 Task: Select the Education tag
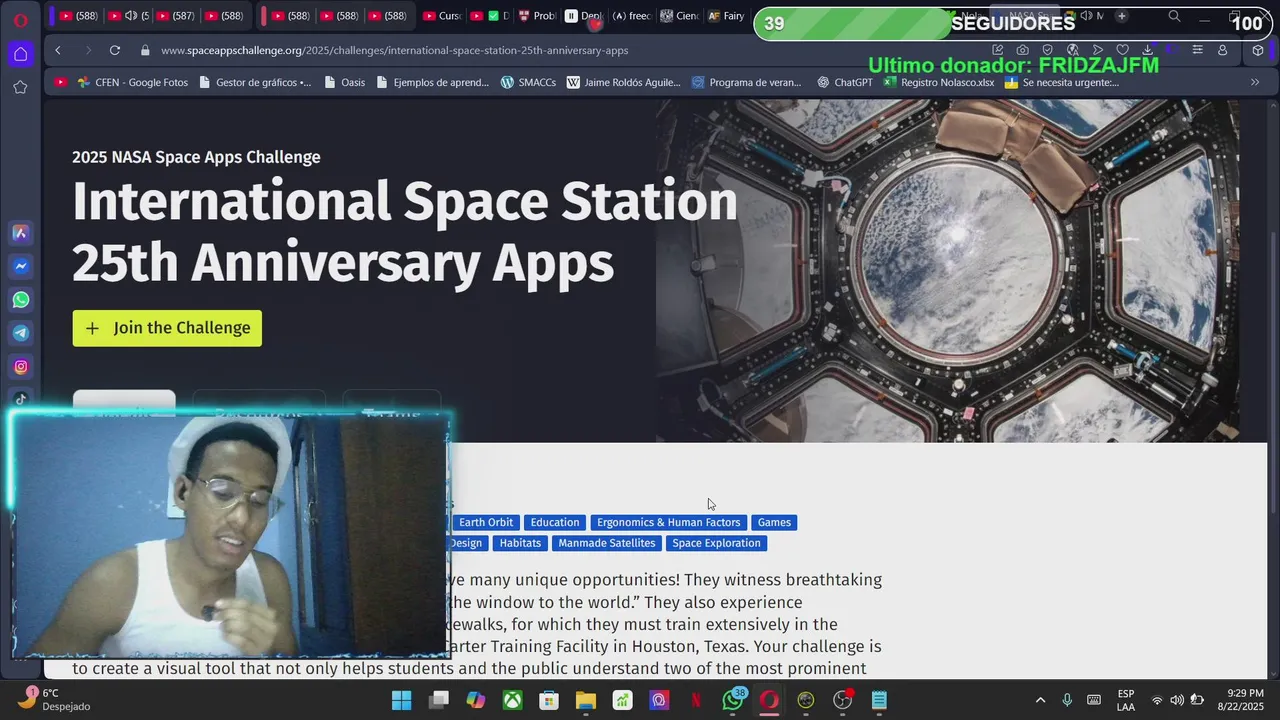[555, 522]
